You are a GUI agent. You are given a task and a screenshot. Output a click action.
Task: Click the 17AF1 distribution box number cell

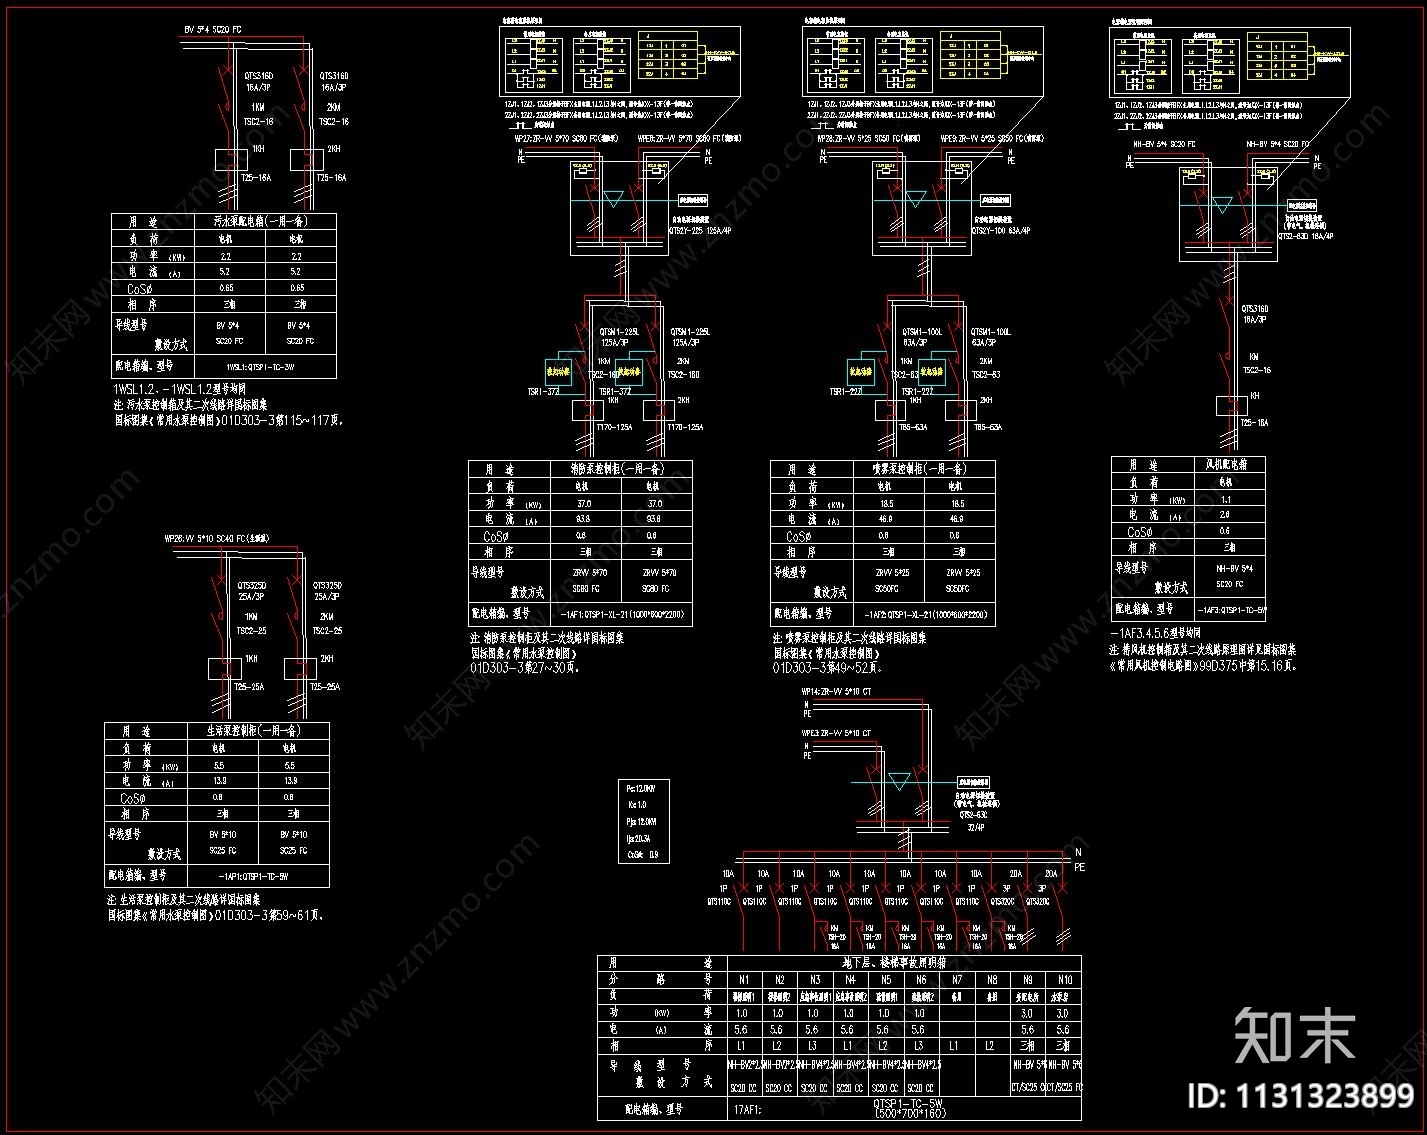(748, 1108)
